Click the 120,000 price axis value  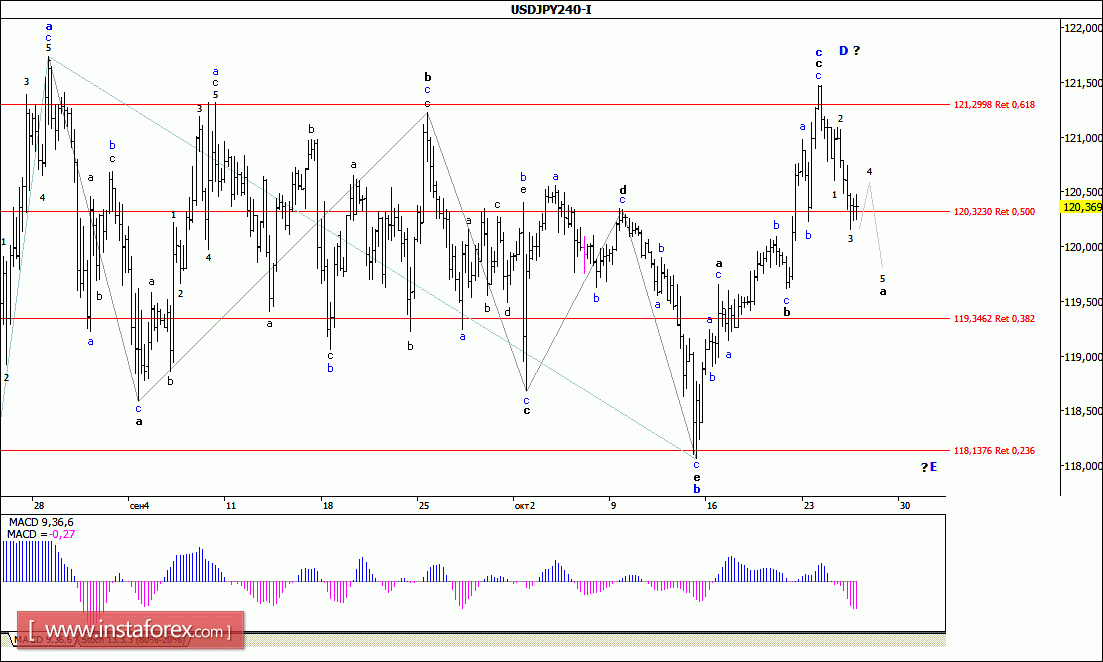tap(1083, 247)
